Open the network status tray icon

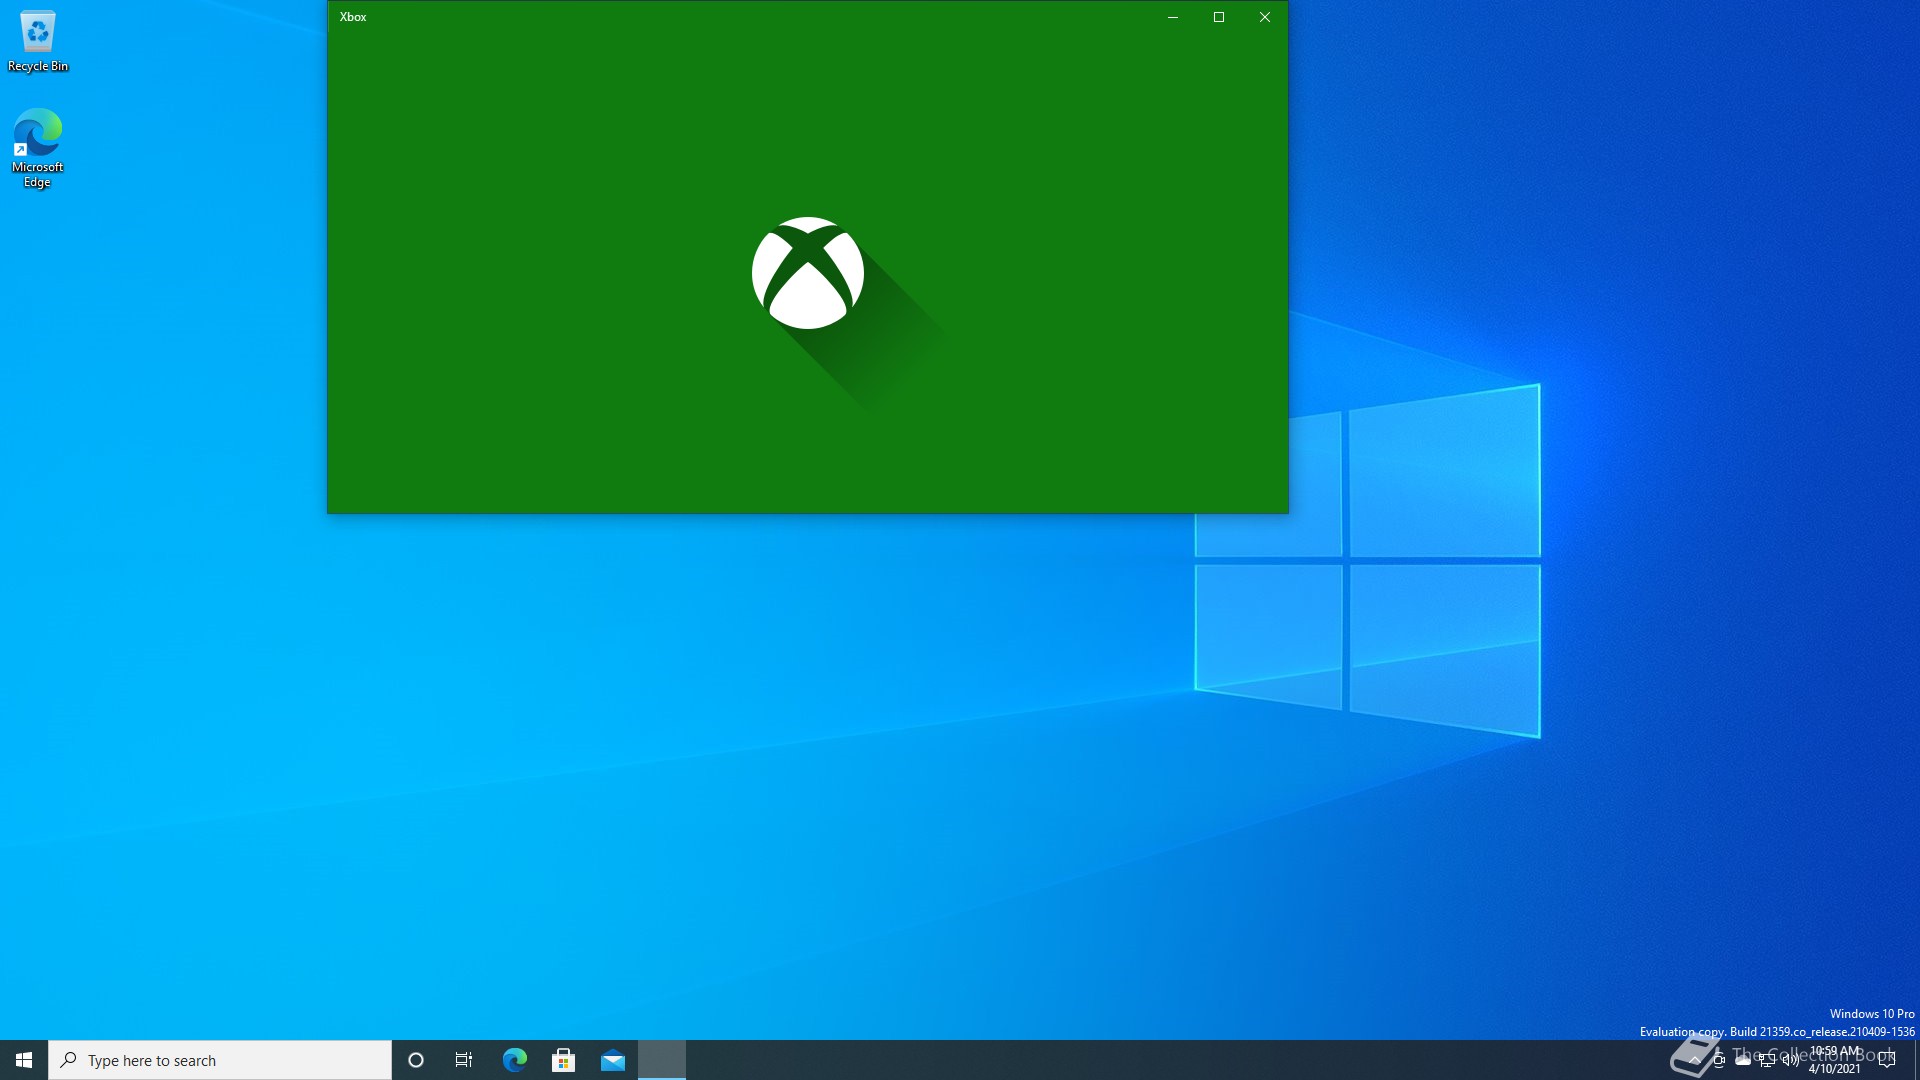click(1767, 1060)
